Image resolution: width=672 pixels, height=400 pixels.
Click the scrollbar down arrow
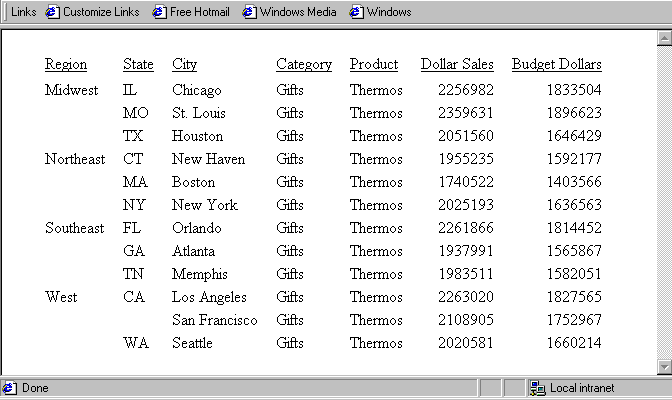[664, 367]
